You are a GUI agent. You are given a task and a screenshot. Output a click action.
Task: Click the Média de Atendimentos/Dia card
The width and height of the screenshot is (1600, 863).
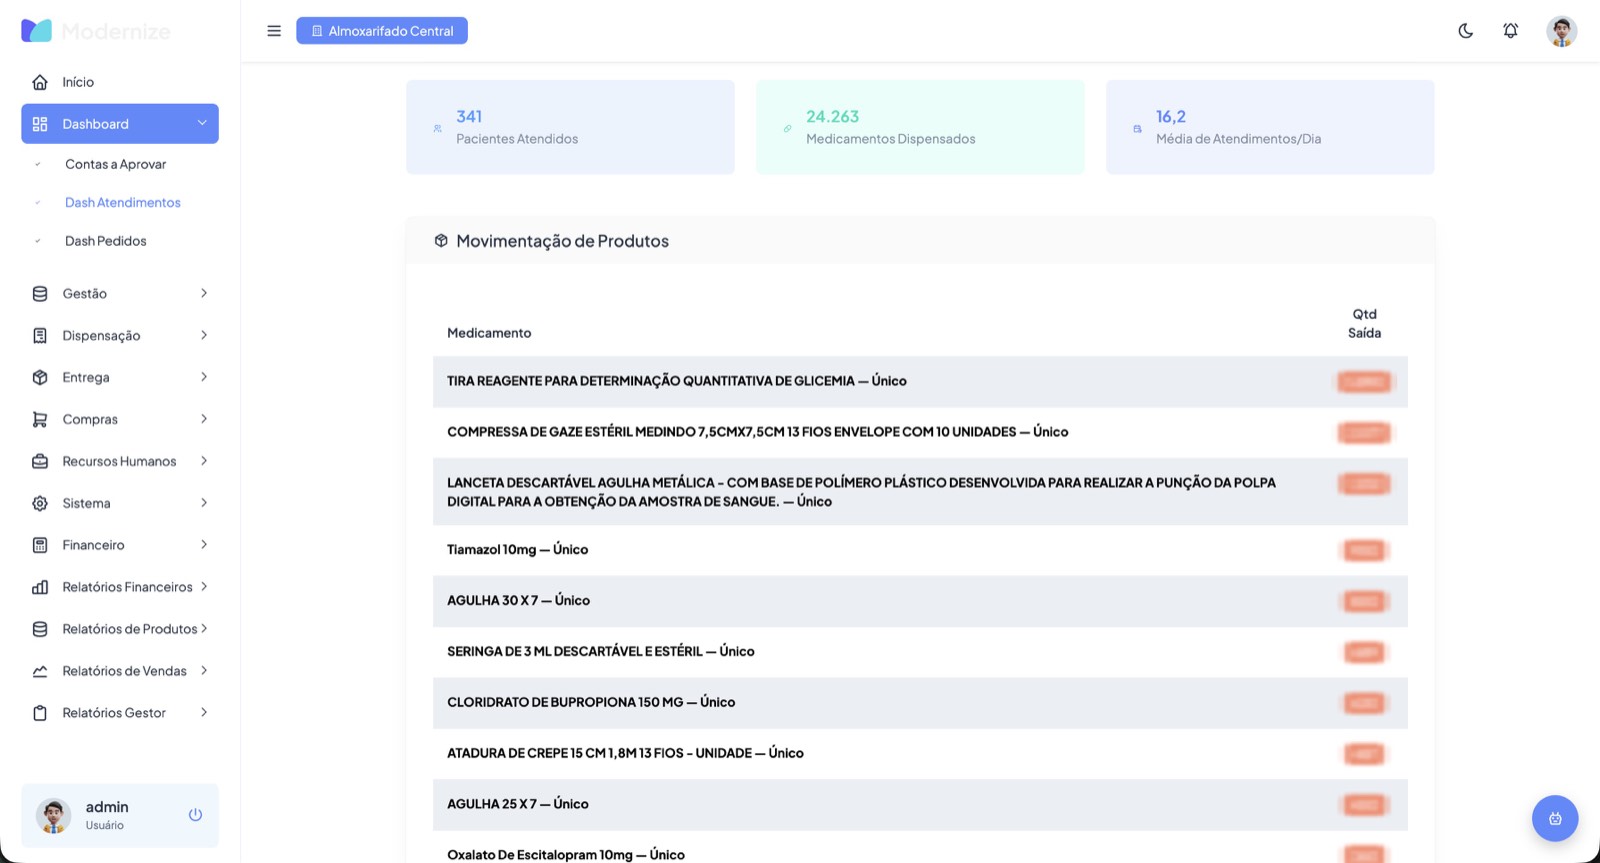(x=1270, y=128)
